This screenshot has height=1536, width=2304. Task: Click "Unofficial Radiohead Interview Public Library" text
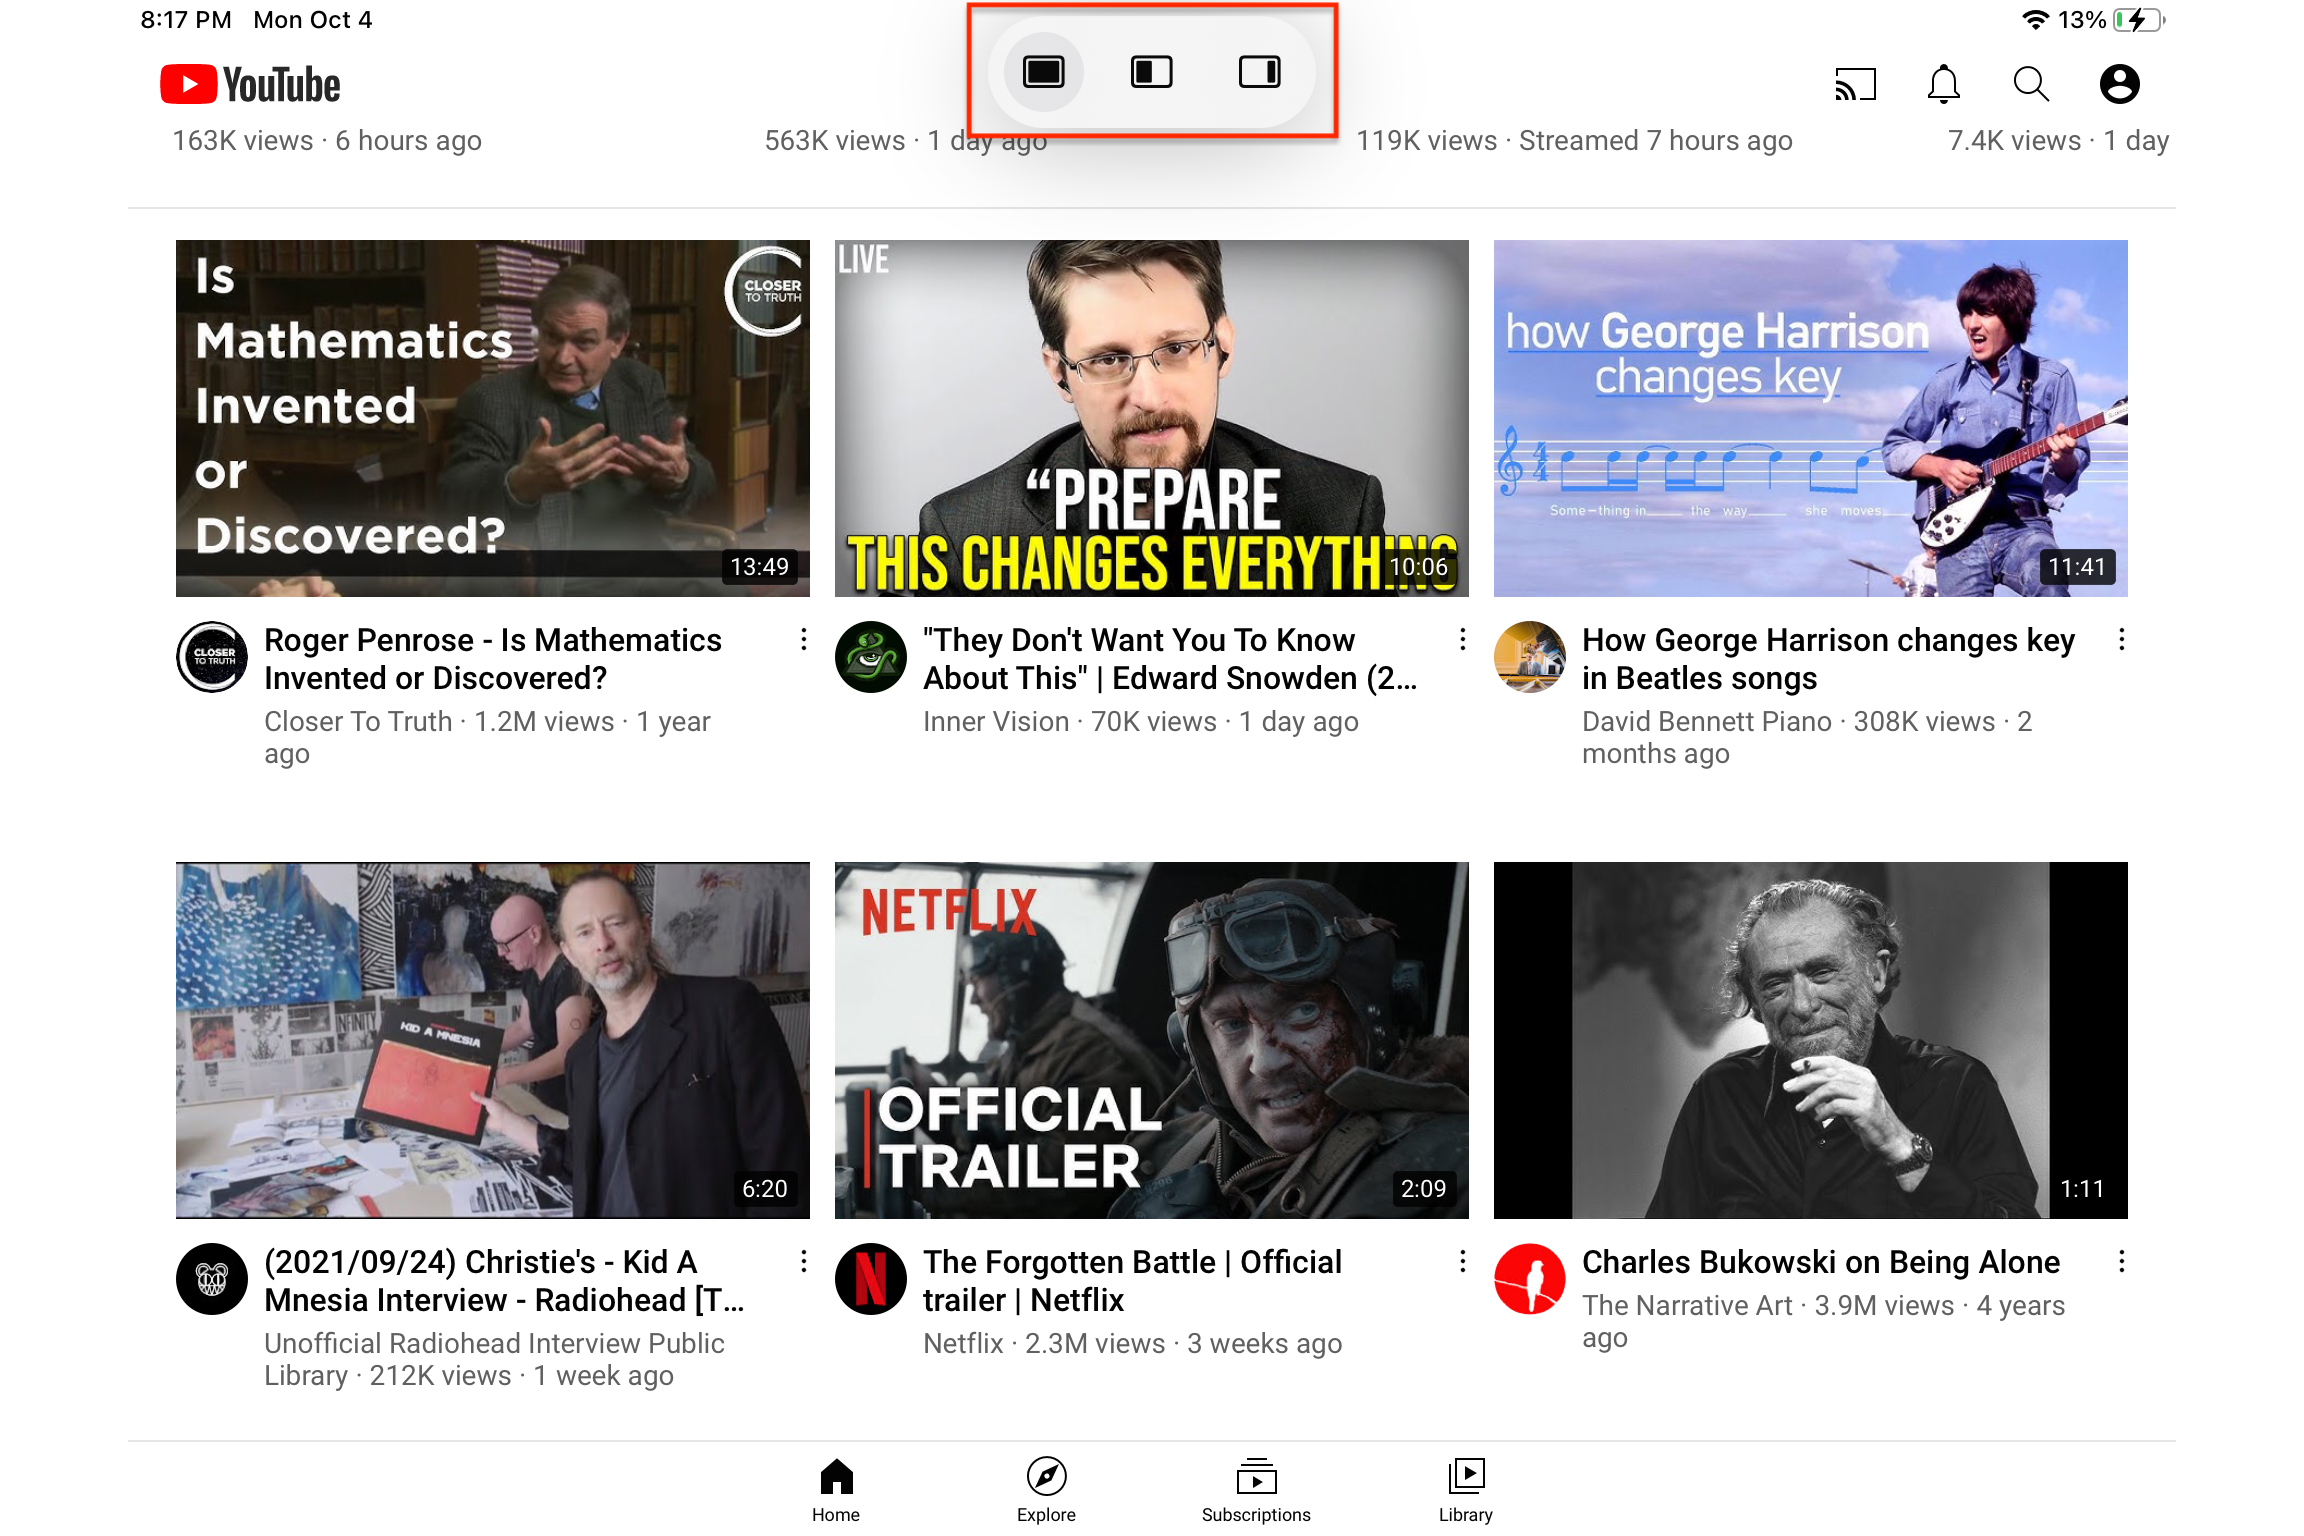(x=494, y=1359)
